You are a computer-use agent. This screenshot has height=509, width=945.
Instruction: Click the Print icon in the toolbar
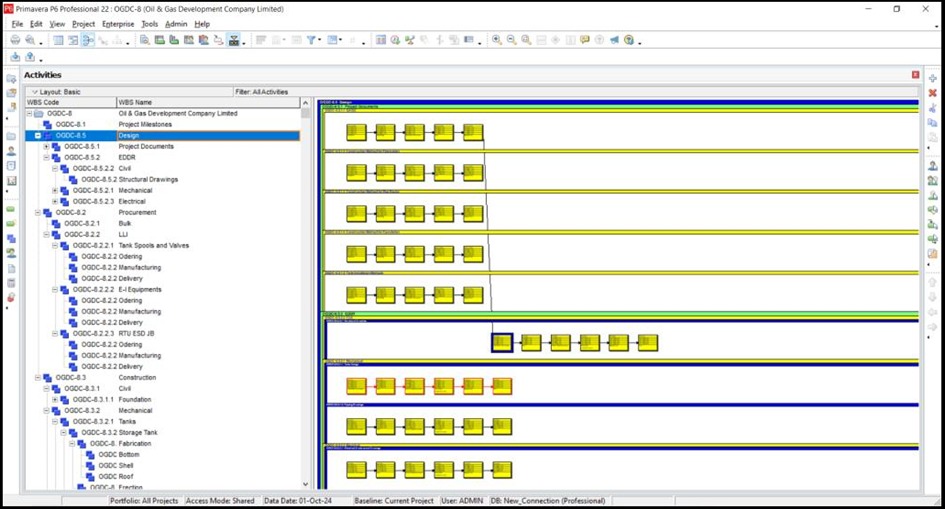tap(15, 40)
